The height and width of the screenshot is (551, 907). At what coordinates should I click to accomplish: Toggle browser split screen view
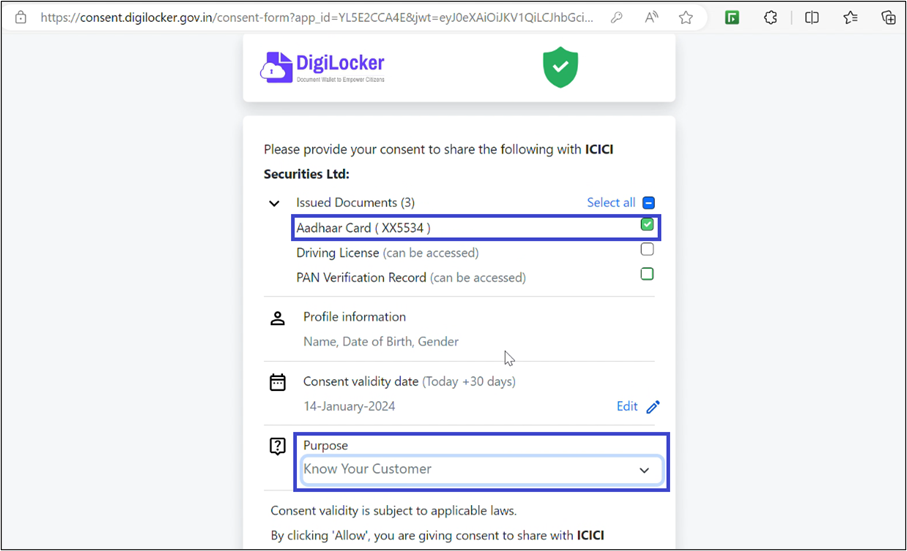(812, 17)
